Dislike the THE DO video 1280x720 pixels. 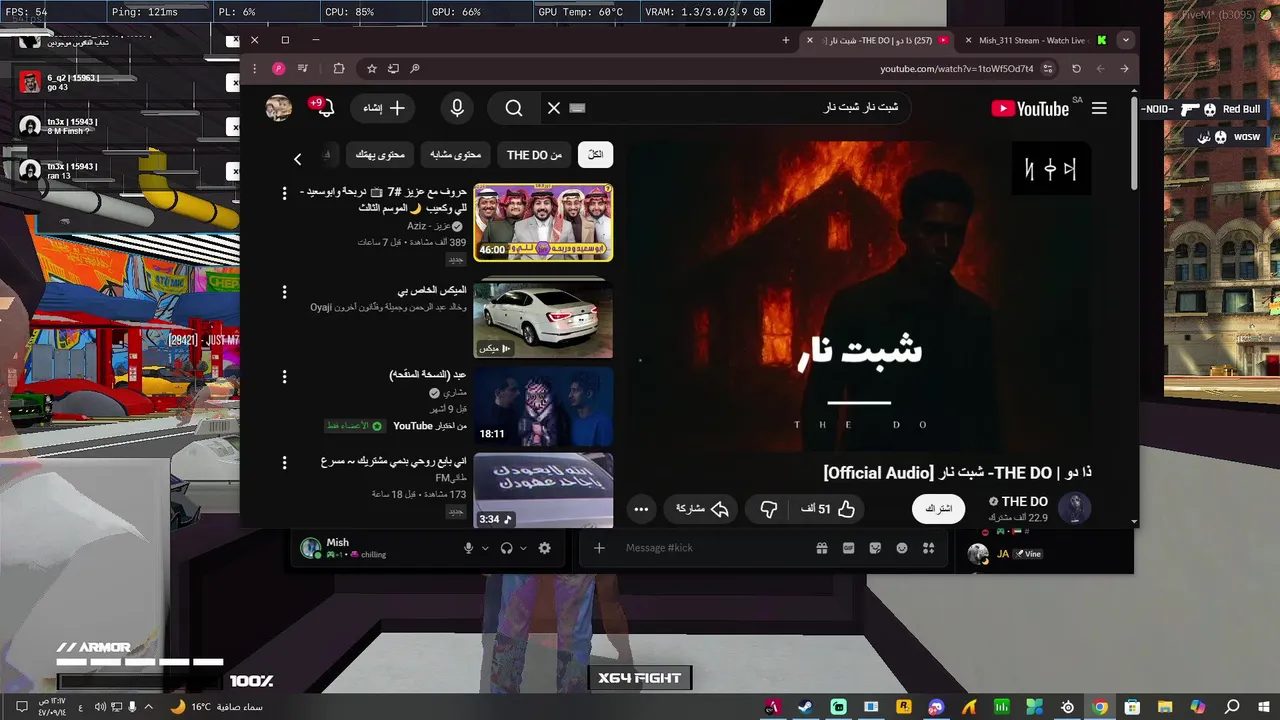point(768,509)
